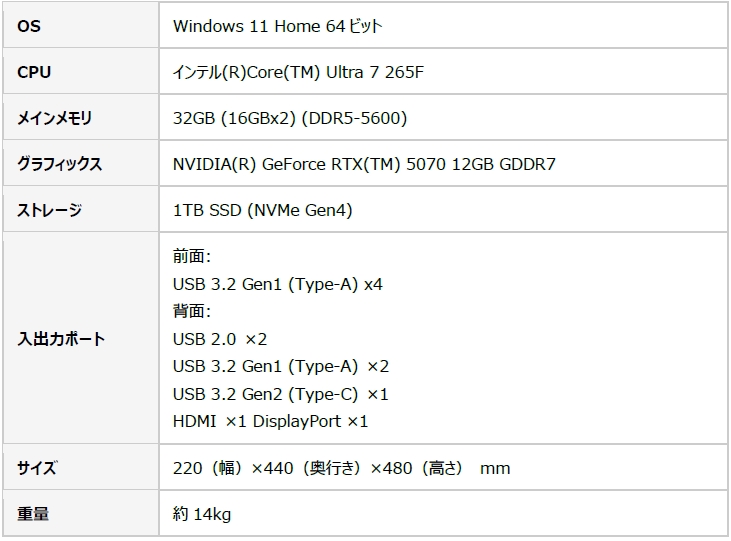Click the 220×440×480 mm dimensions value
731x541 pixels.
[341, 468]
